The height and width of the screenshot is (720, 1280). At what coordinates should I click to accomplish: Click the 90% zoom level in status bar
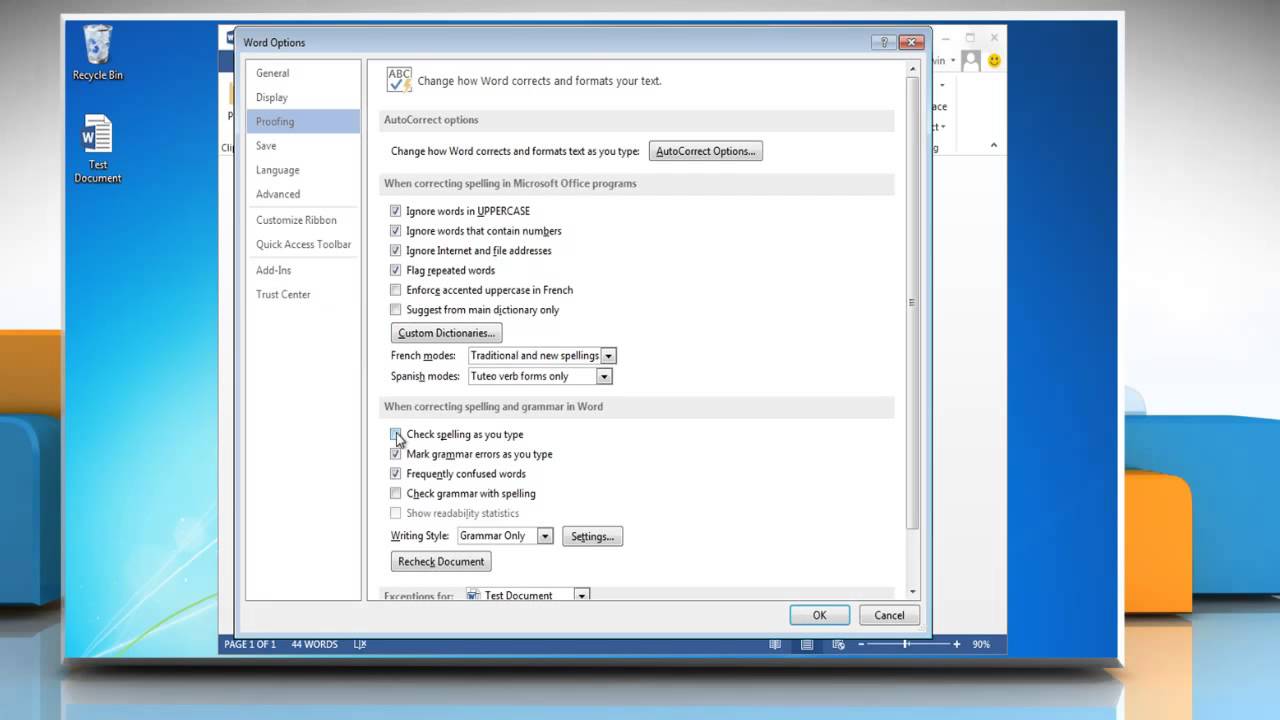pyautogui.click(x=981, y=645)
